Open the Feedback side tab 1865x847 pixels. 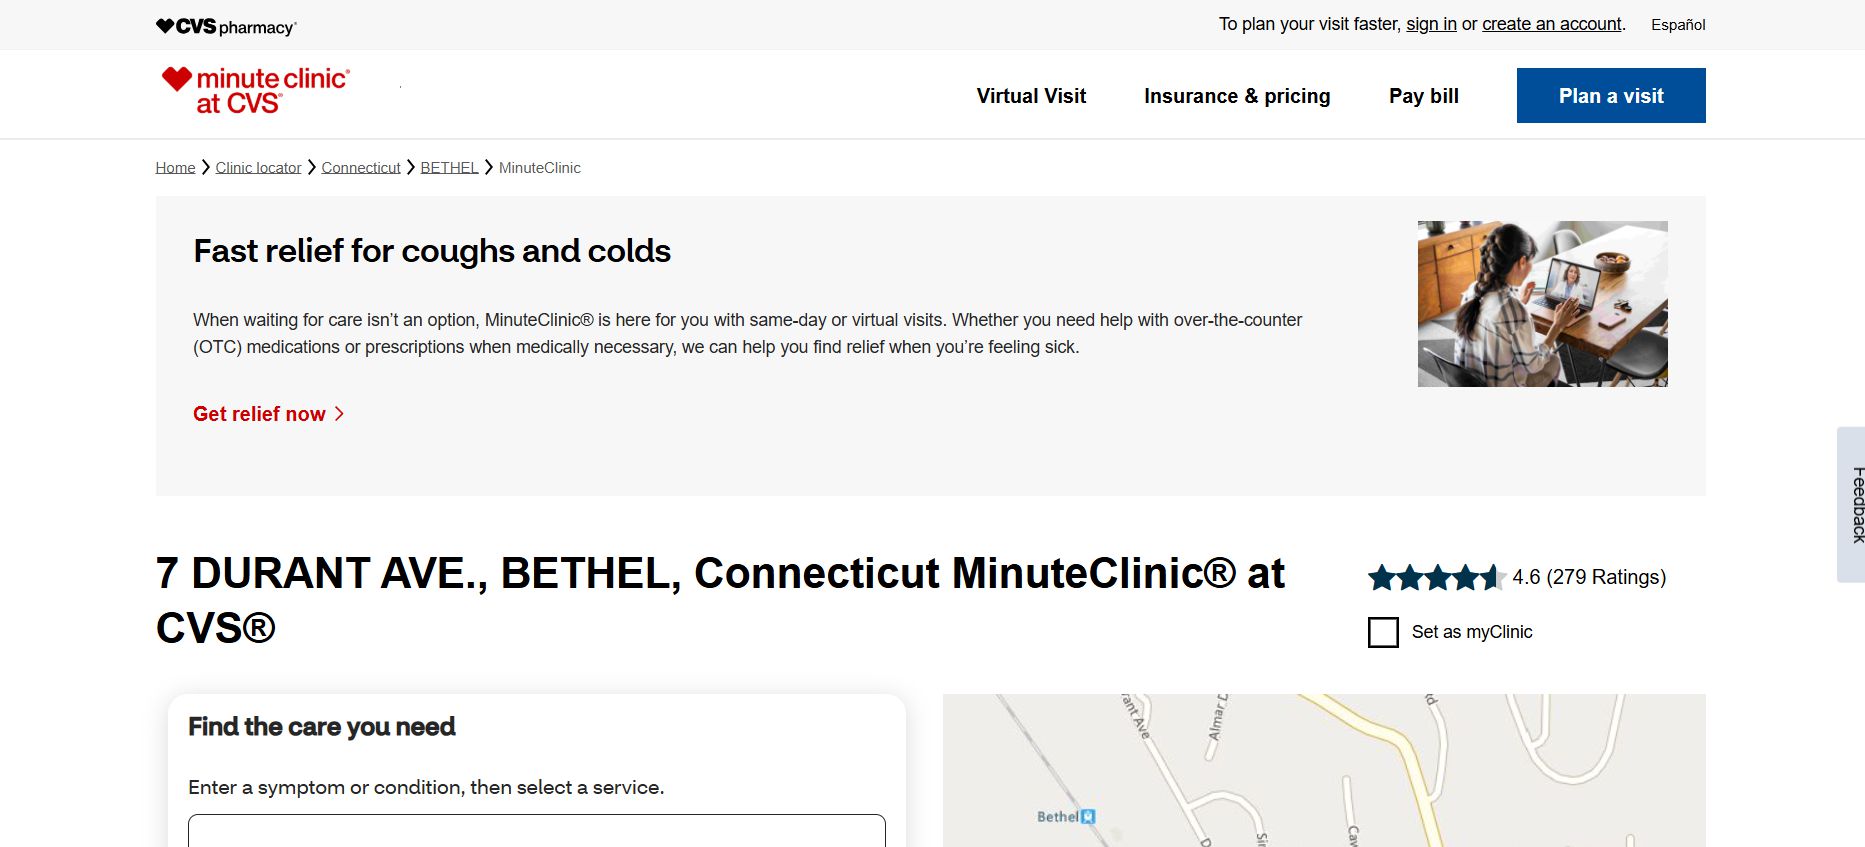(1853, 504)
